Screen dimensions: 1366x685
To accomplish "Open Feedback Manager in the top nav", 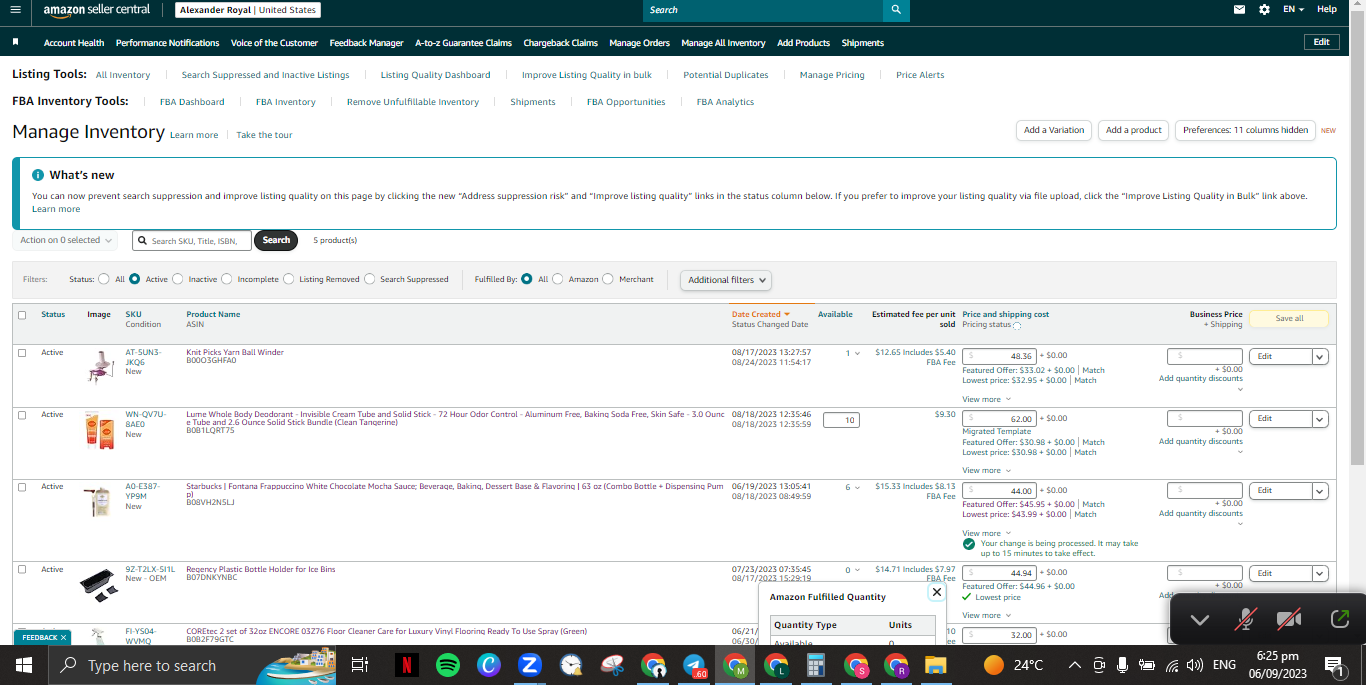I will click(x=366, y=43).
